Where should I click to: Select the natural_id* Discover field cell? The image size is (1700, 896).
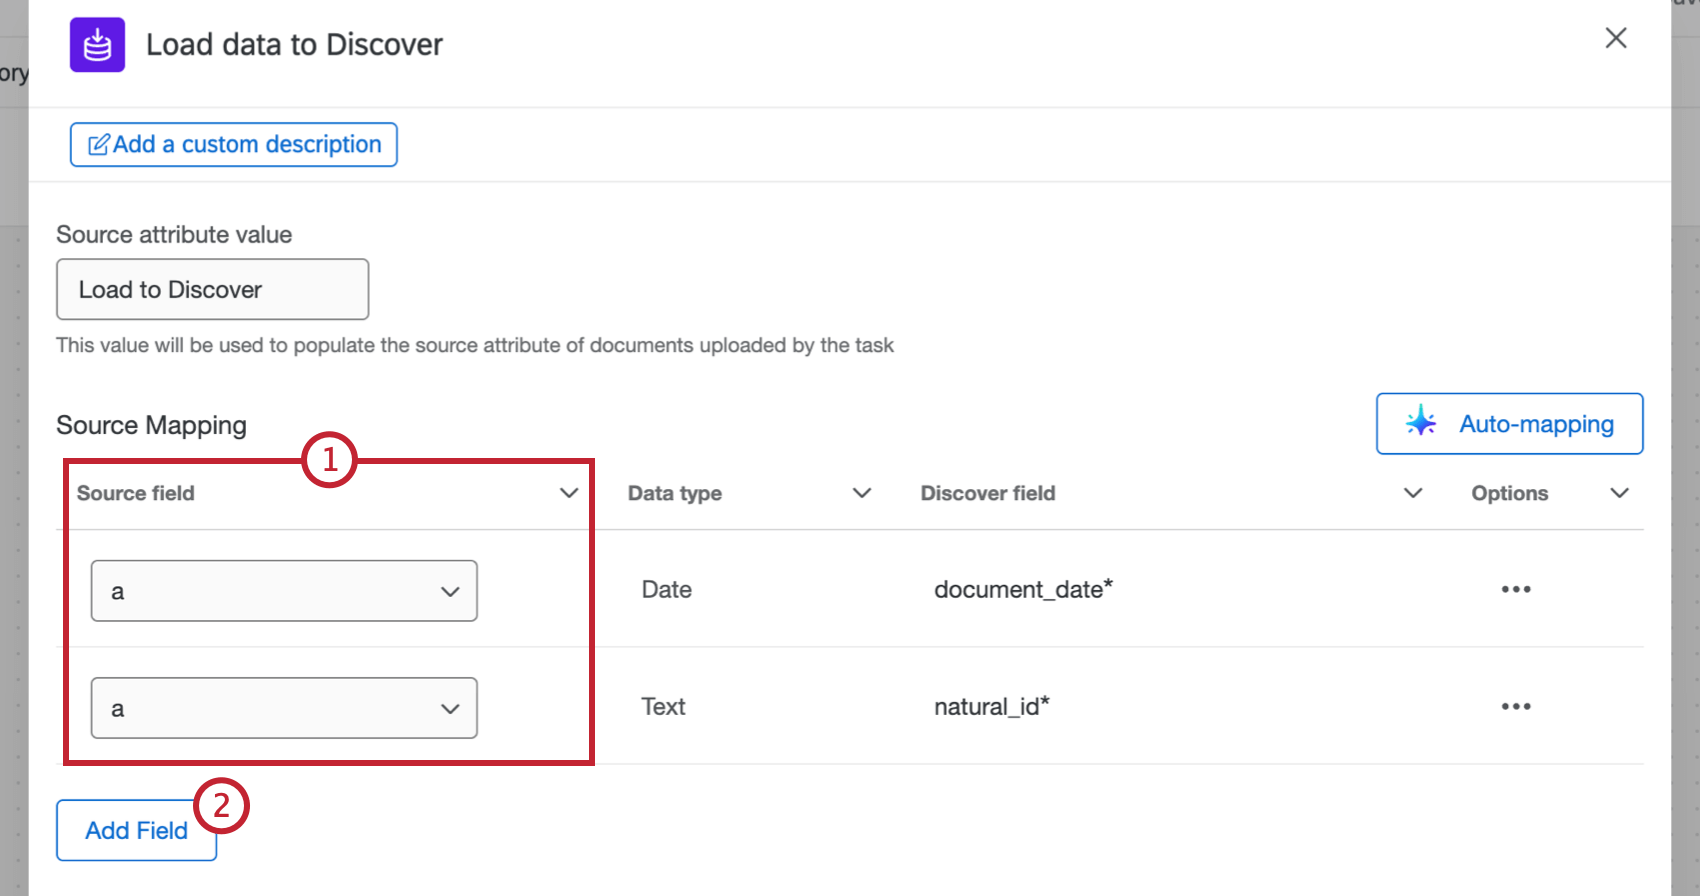(x=991, y=706)
